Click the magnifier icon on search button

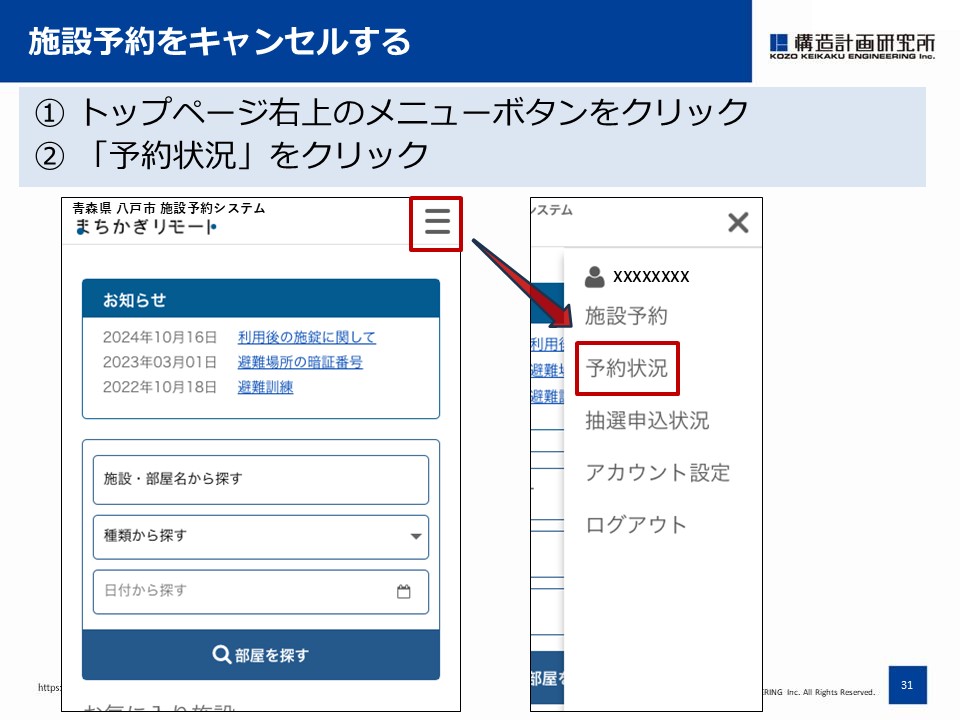222,655
